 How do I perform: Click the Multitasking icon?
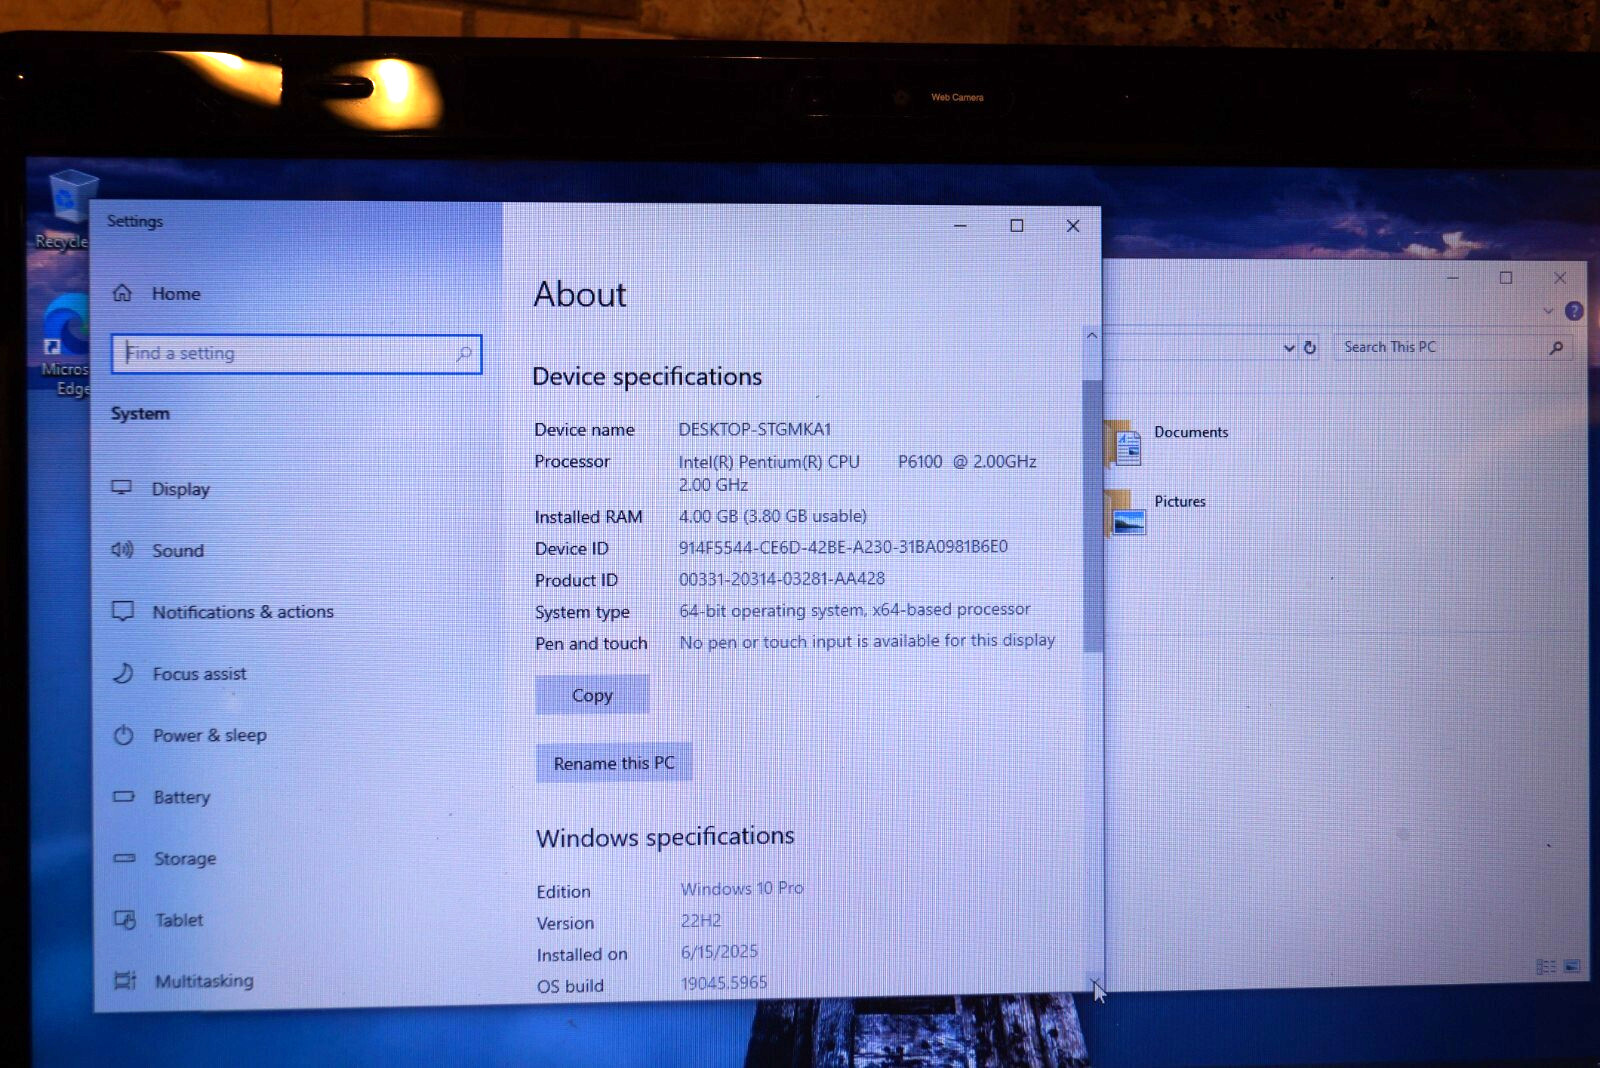pos(125,980)
